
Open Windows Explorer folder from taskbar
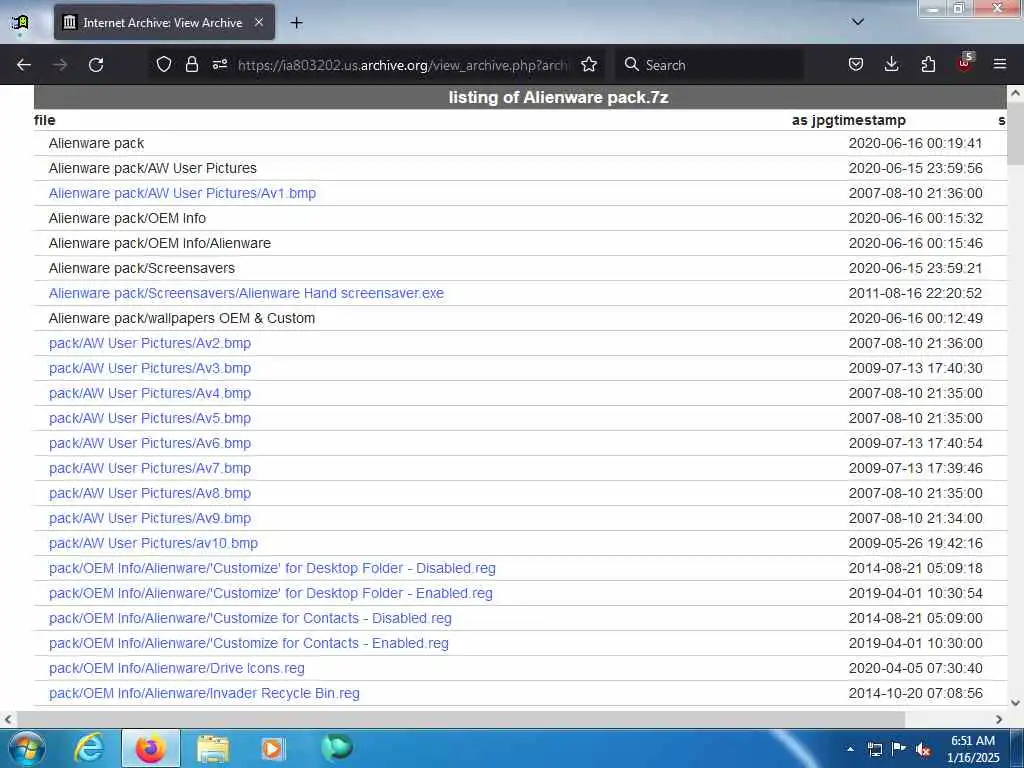click(x=213, y=748)
